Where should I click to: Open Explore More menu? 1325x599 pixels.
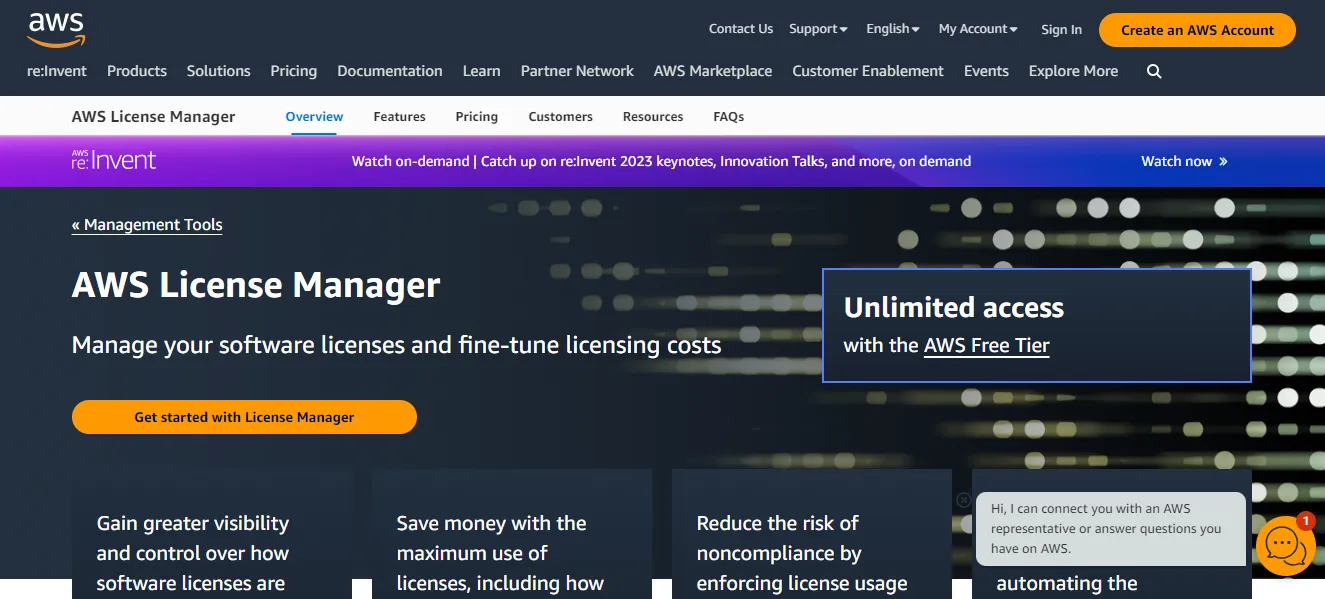click(1073, 71)
